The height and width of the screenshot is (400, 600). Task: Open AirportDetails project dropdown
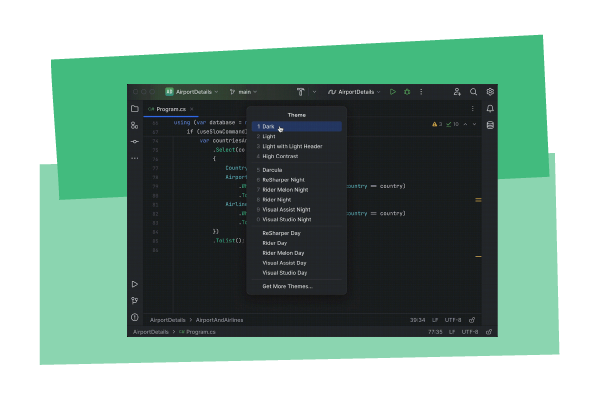192,92
